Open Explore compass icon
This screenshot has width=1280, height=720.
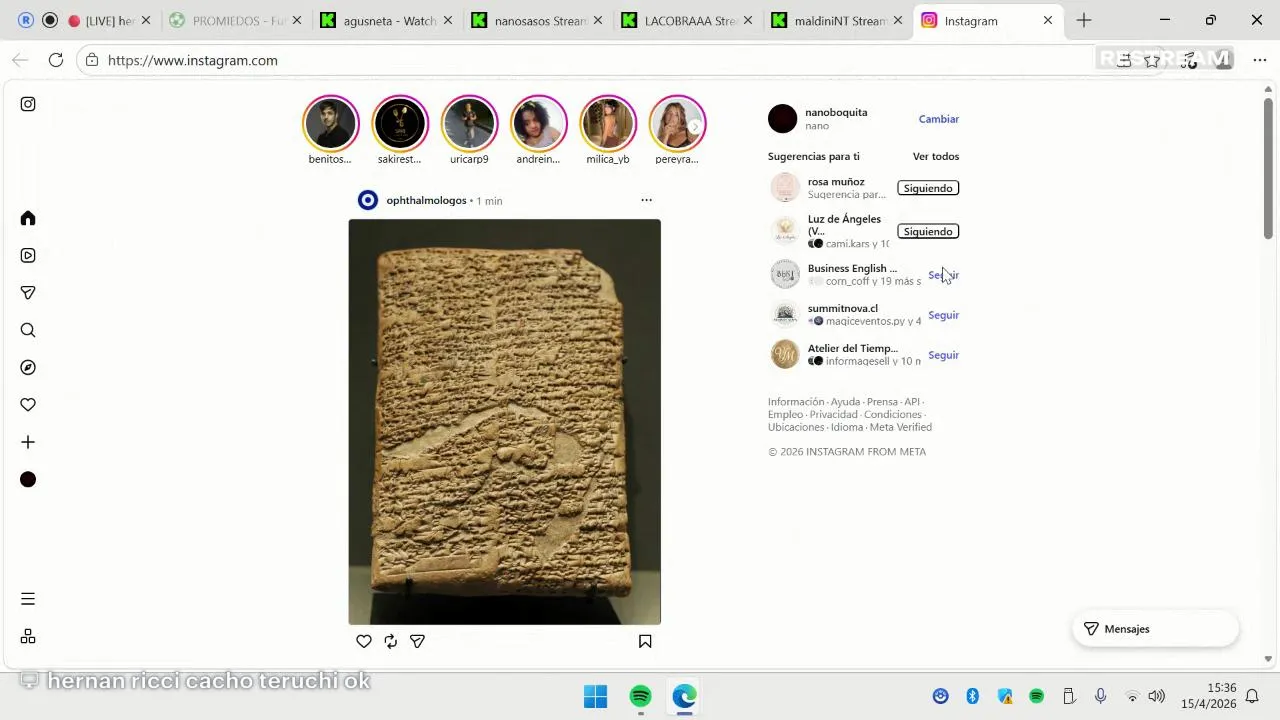28,367
